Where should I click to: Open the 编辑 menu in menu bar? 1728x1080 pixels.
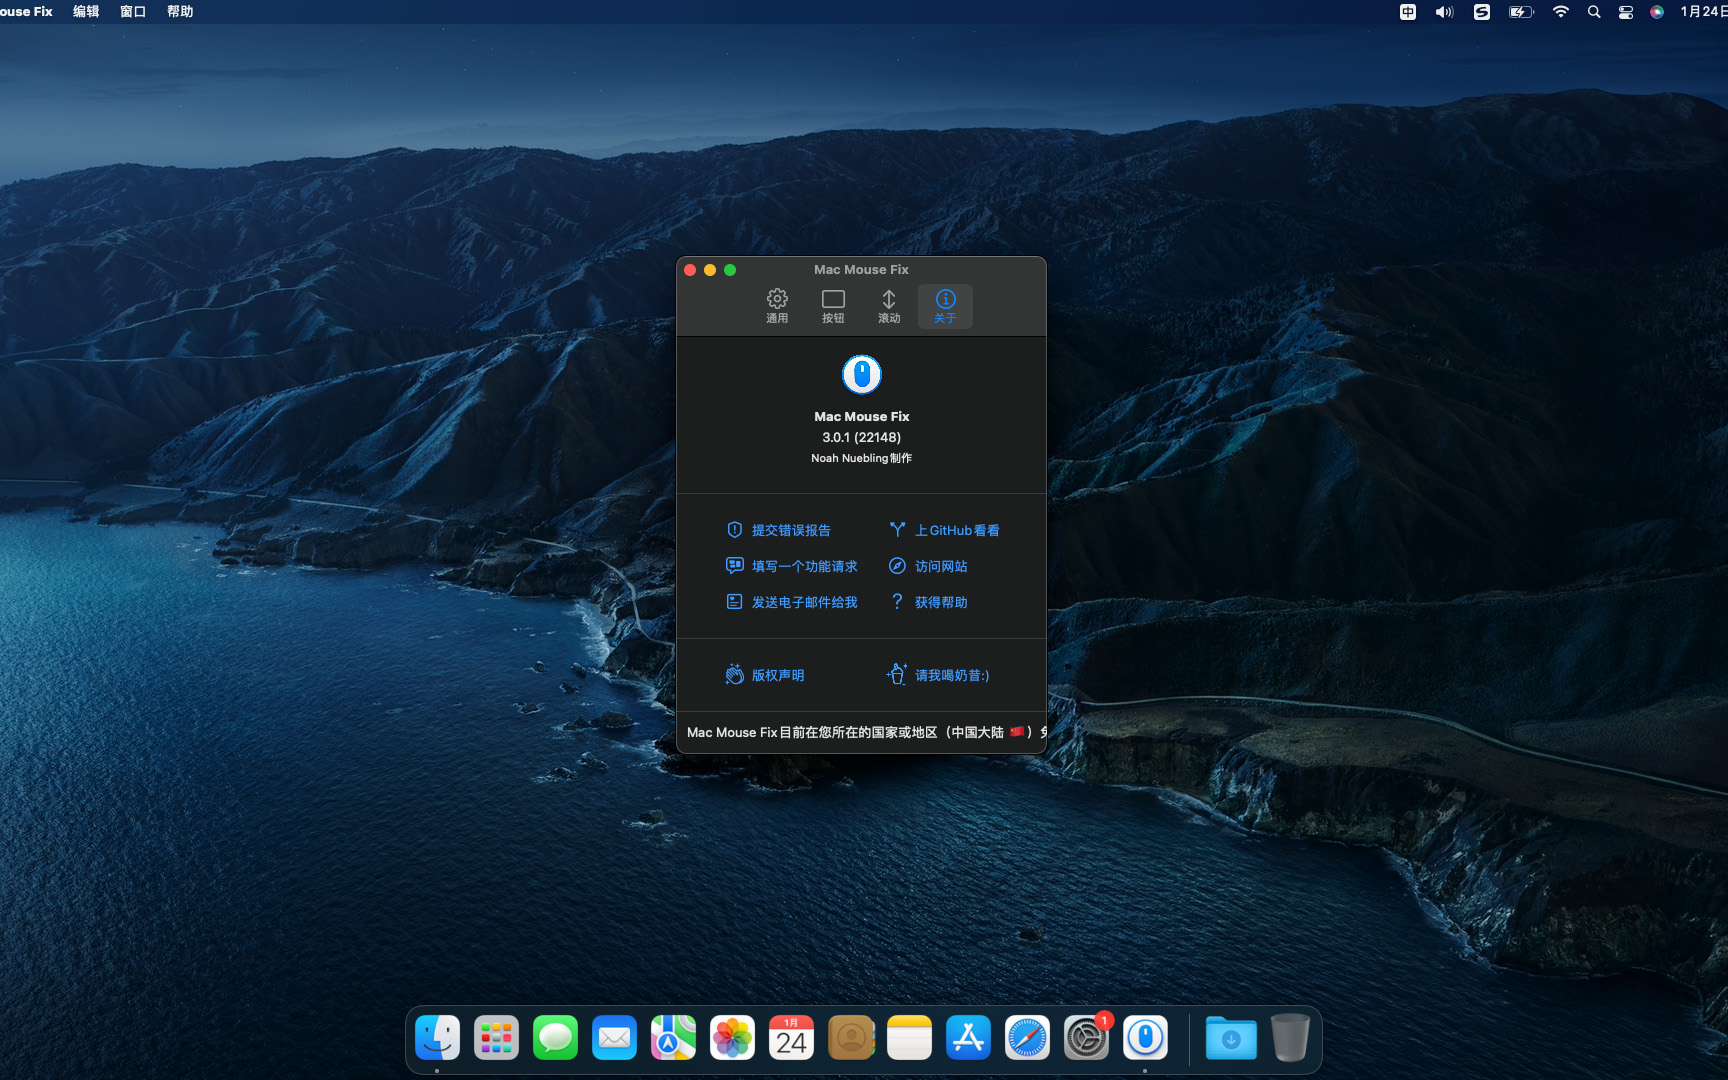(86, 11)
